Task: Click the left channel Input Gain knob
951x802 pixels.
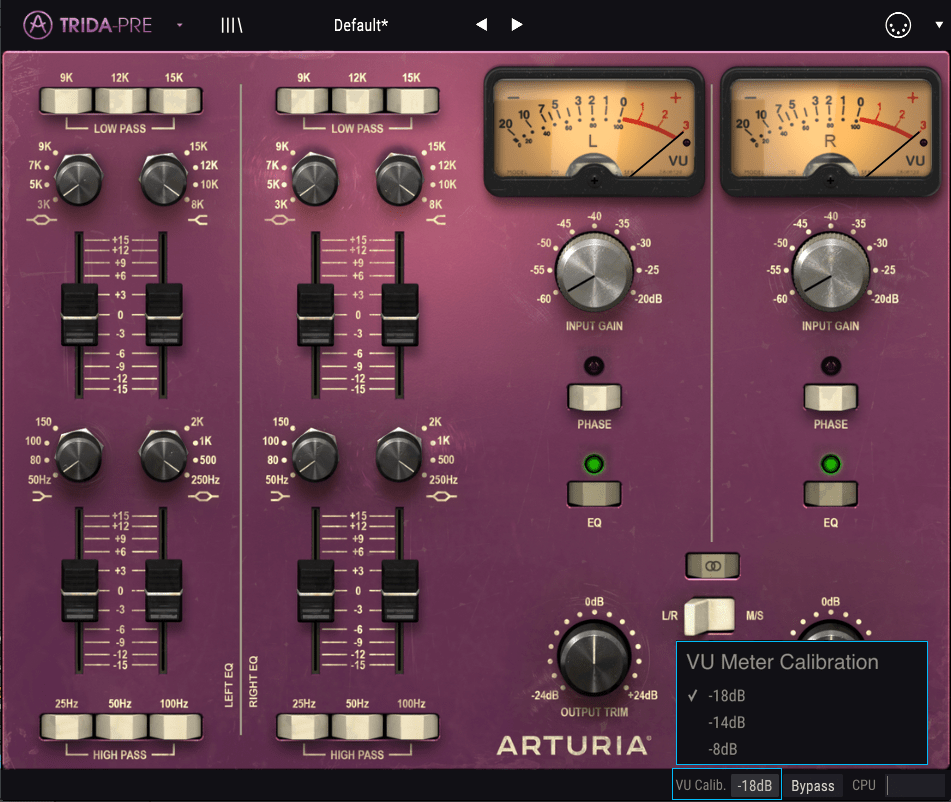Action: 594,272
